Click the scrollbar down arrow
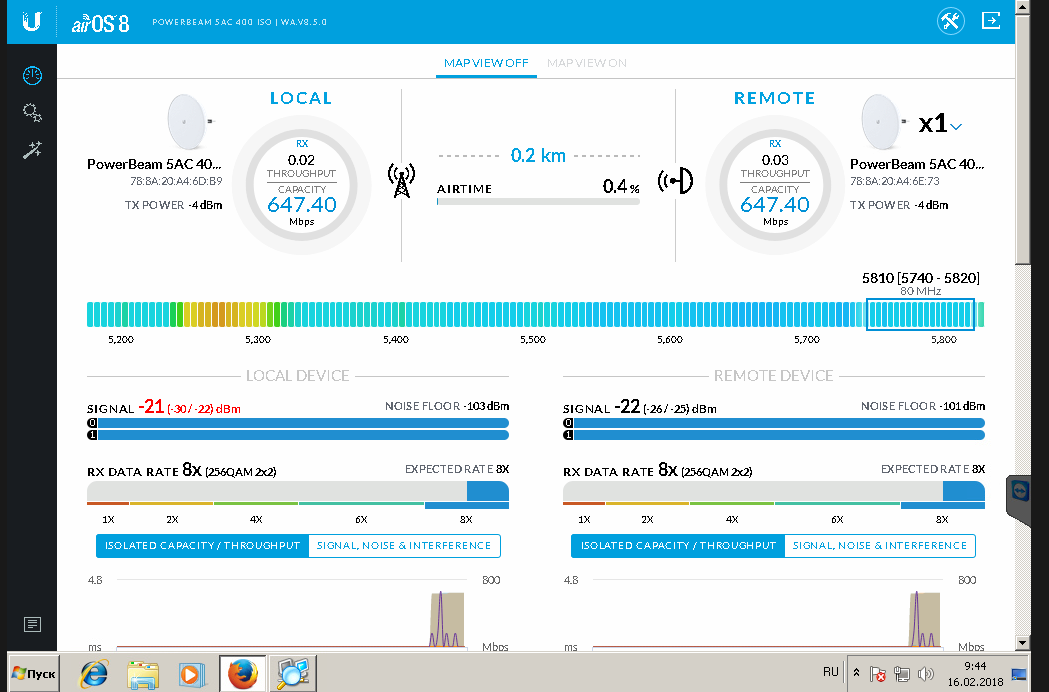1049x692 pixels. pyautogui.click(x=1022, y=643)
